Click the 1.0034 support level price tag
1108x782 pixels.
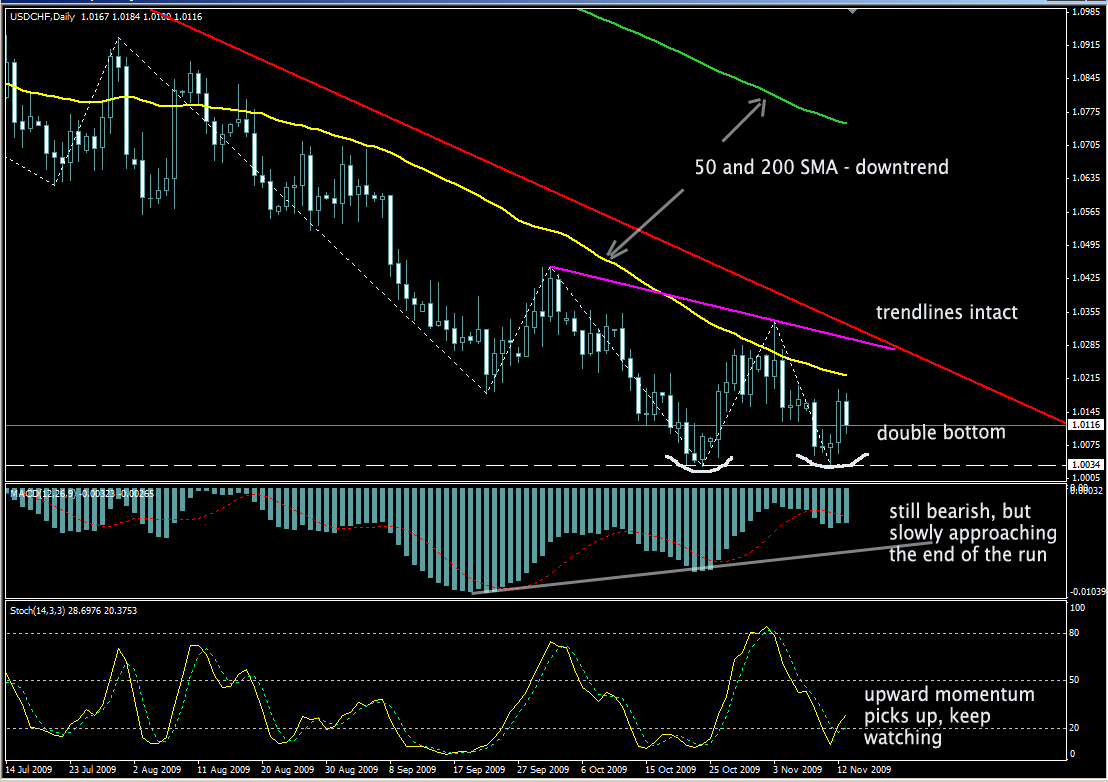coord(1085,465)
